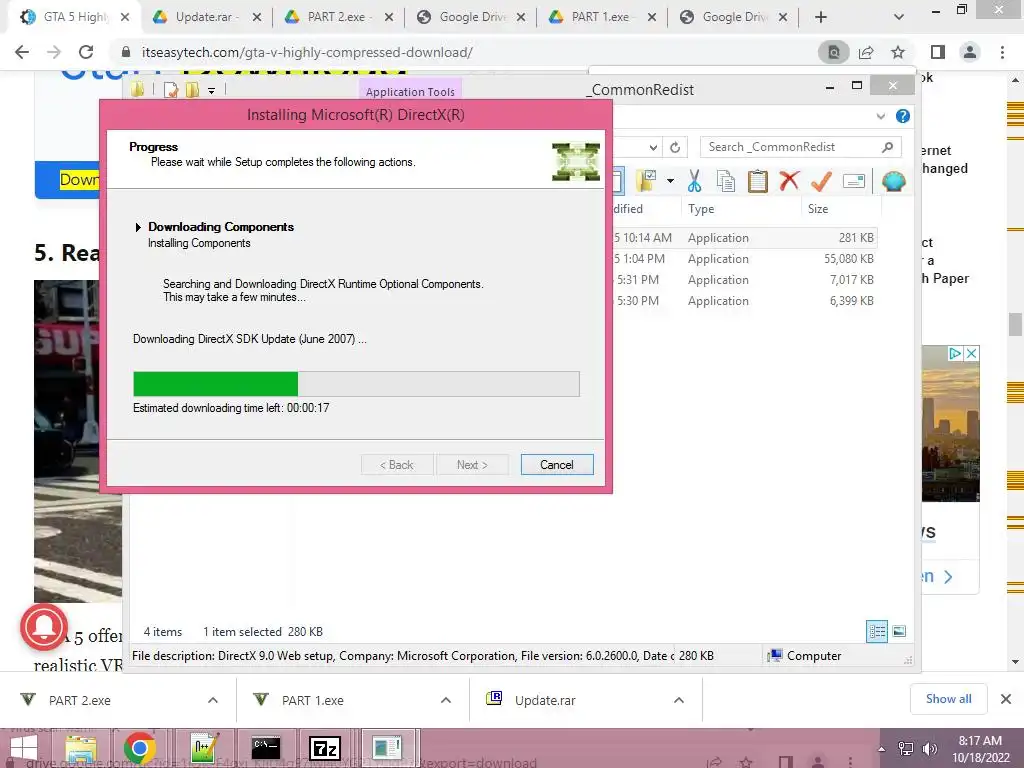Open Chrome side panel icon
Screen dimensions: 1024x768
tap(938, 52)
